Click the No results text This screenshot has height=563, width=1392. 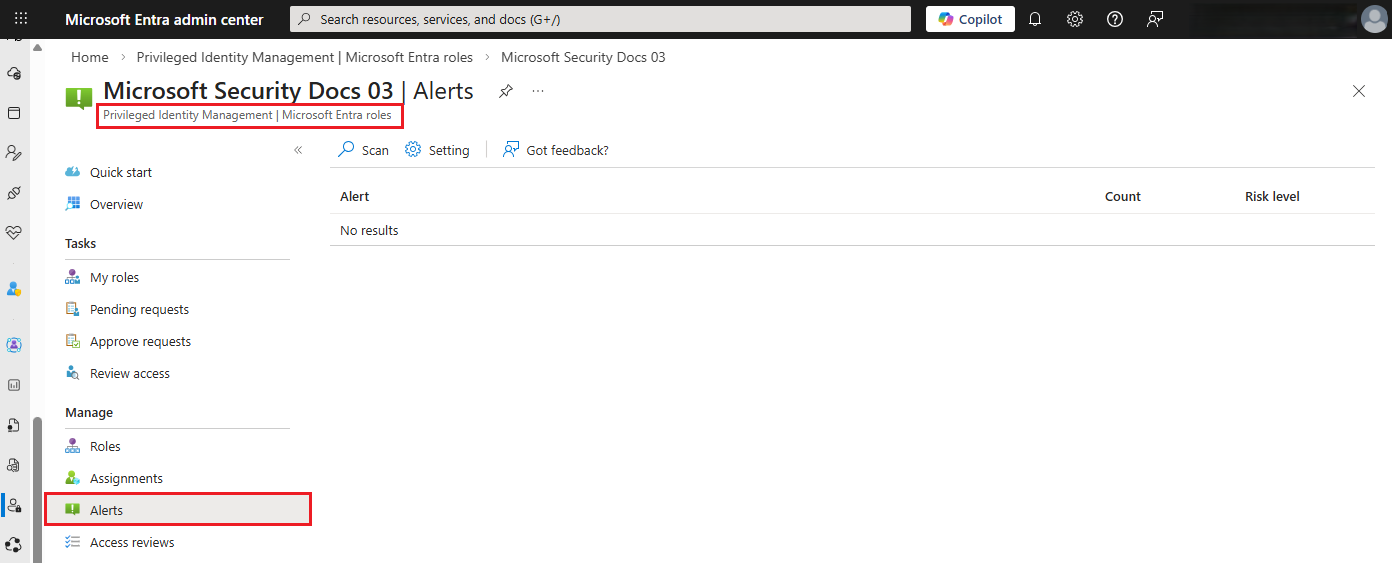pos(369,230)
